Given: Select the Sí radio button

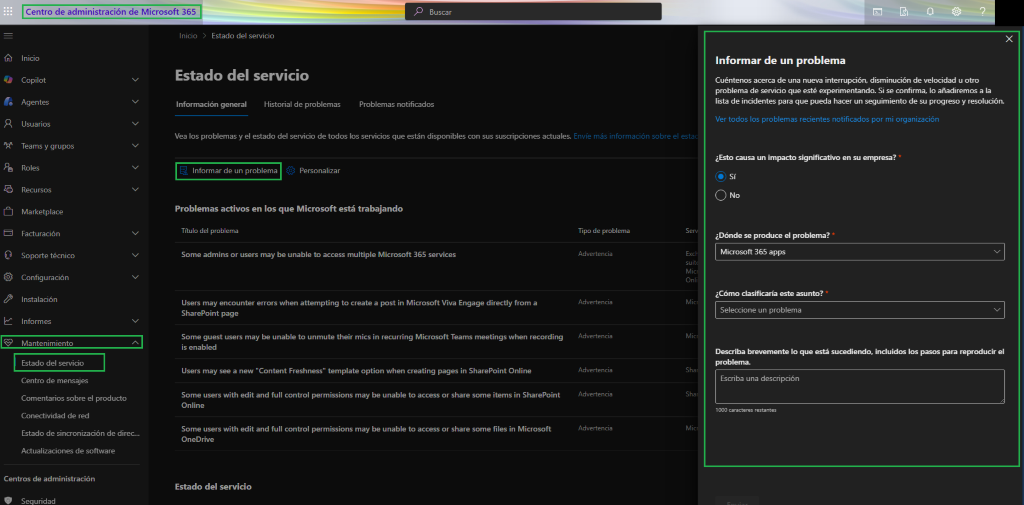Looking at the screenshot, I should [721, 176].
